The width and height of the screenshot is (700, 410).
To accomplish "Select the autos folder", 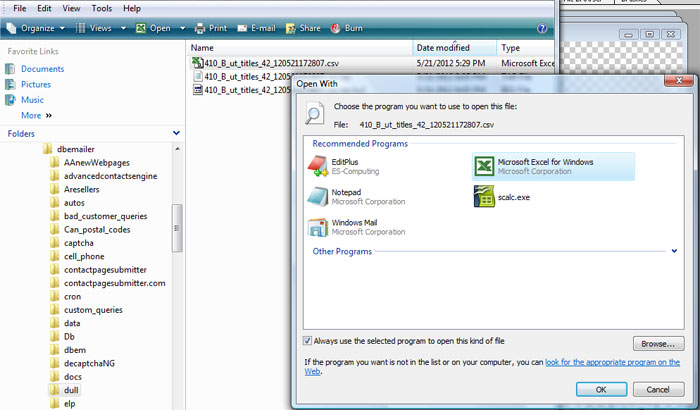I will (x=67, y=203).
